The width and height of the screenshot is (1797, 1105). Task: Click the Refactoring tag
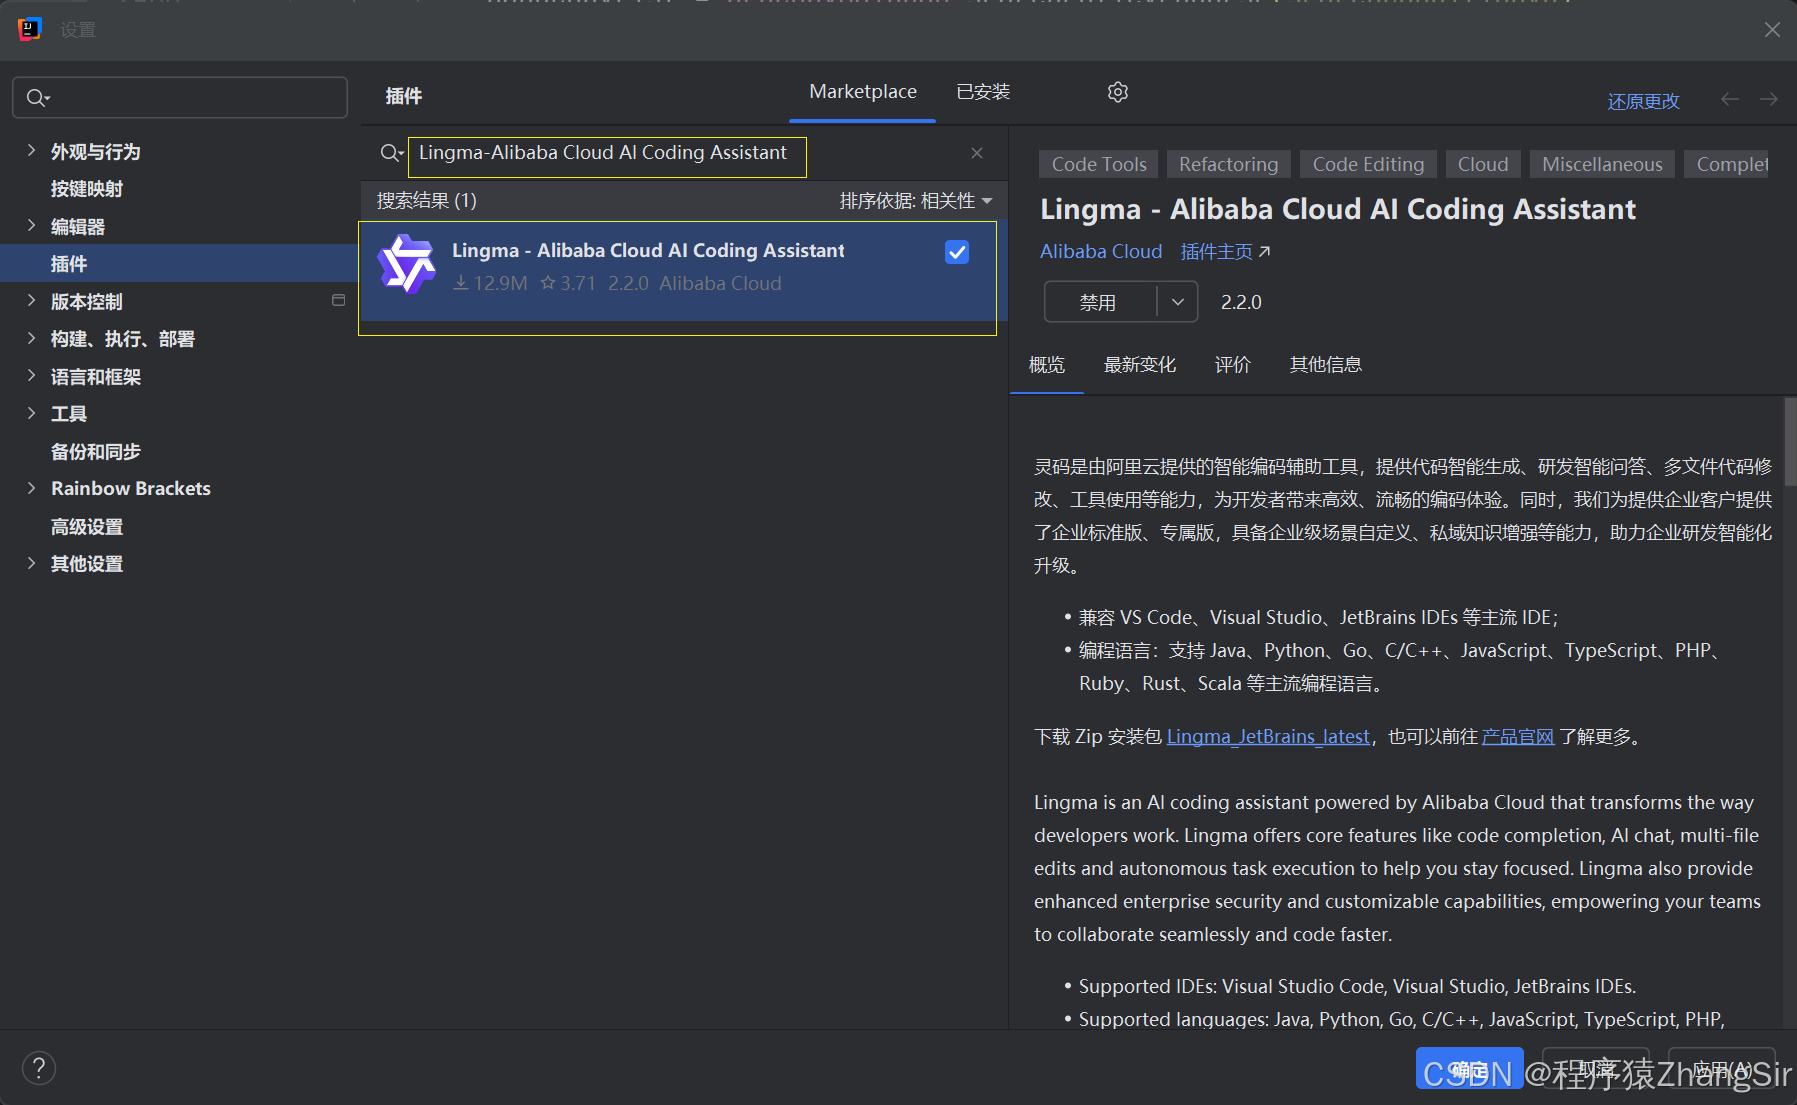1228,164
